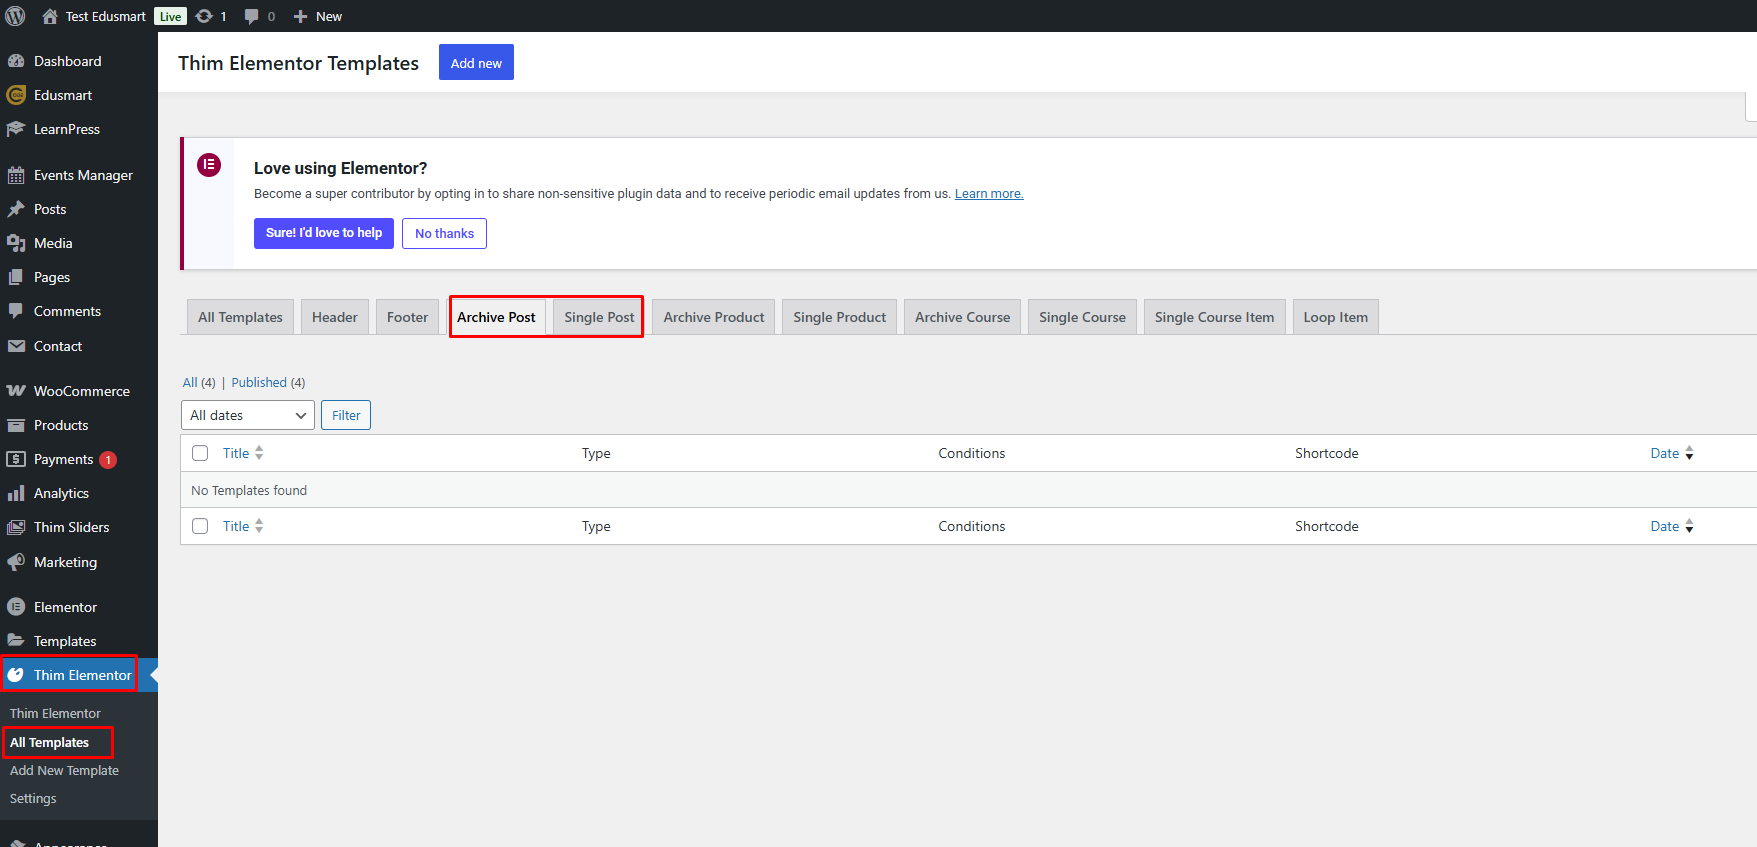Click the updates refresh icon in admin bar
Screen dimensions: 1757x847
pyautogui.click(x=204, y=16)
